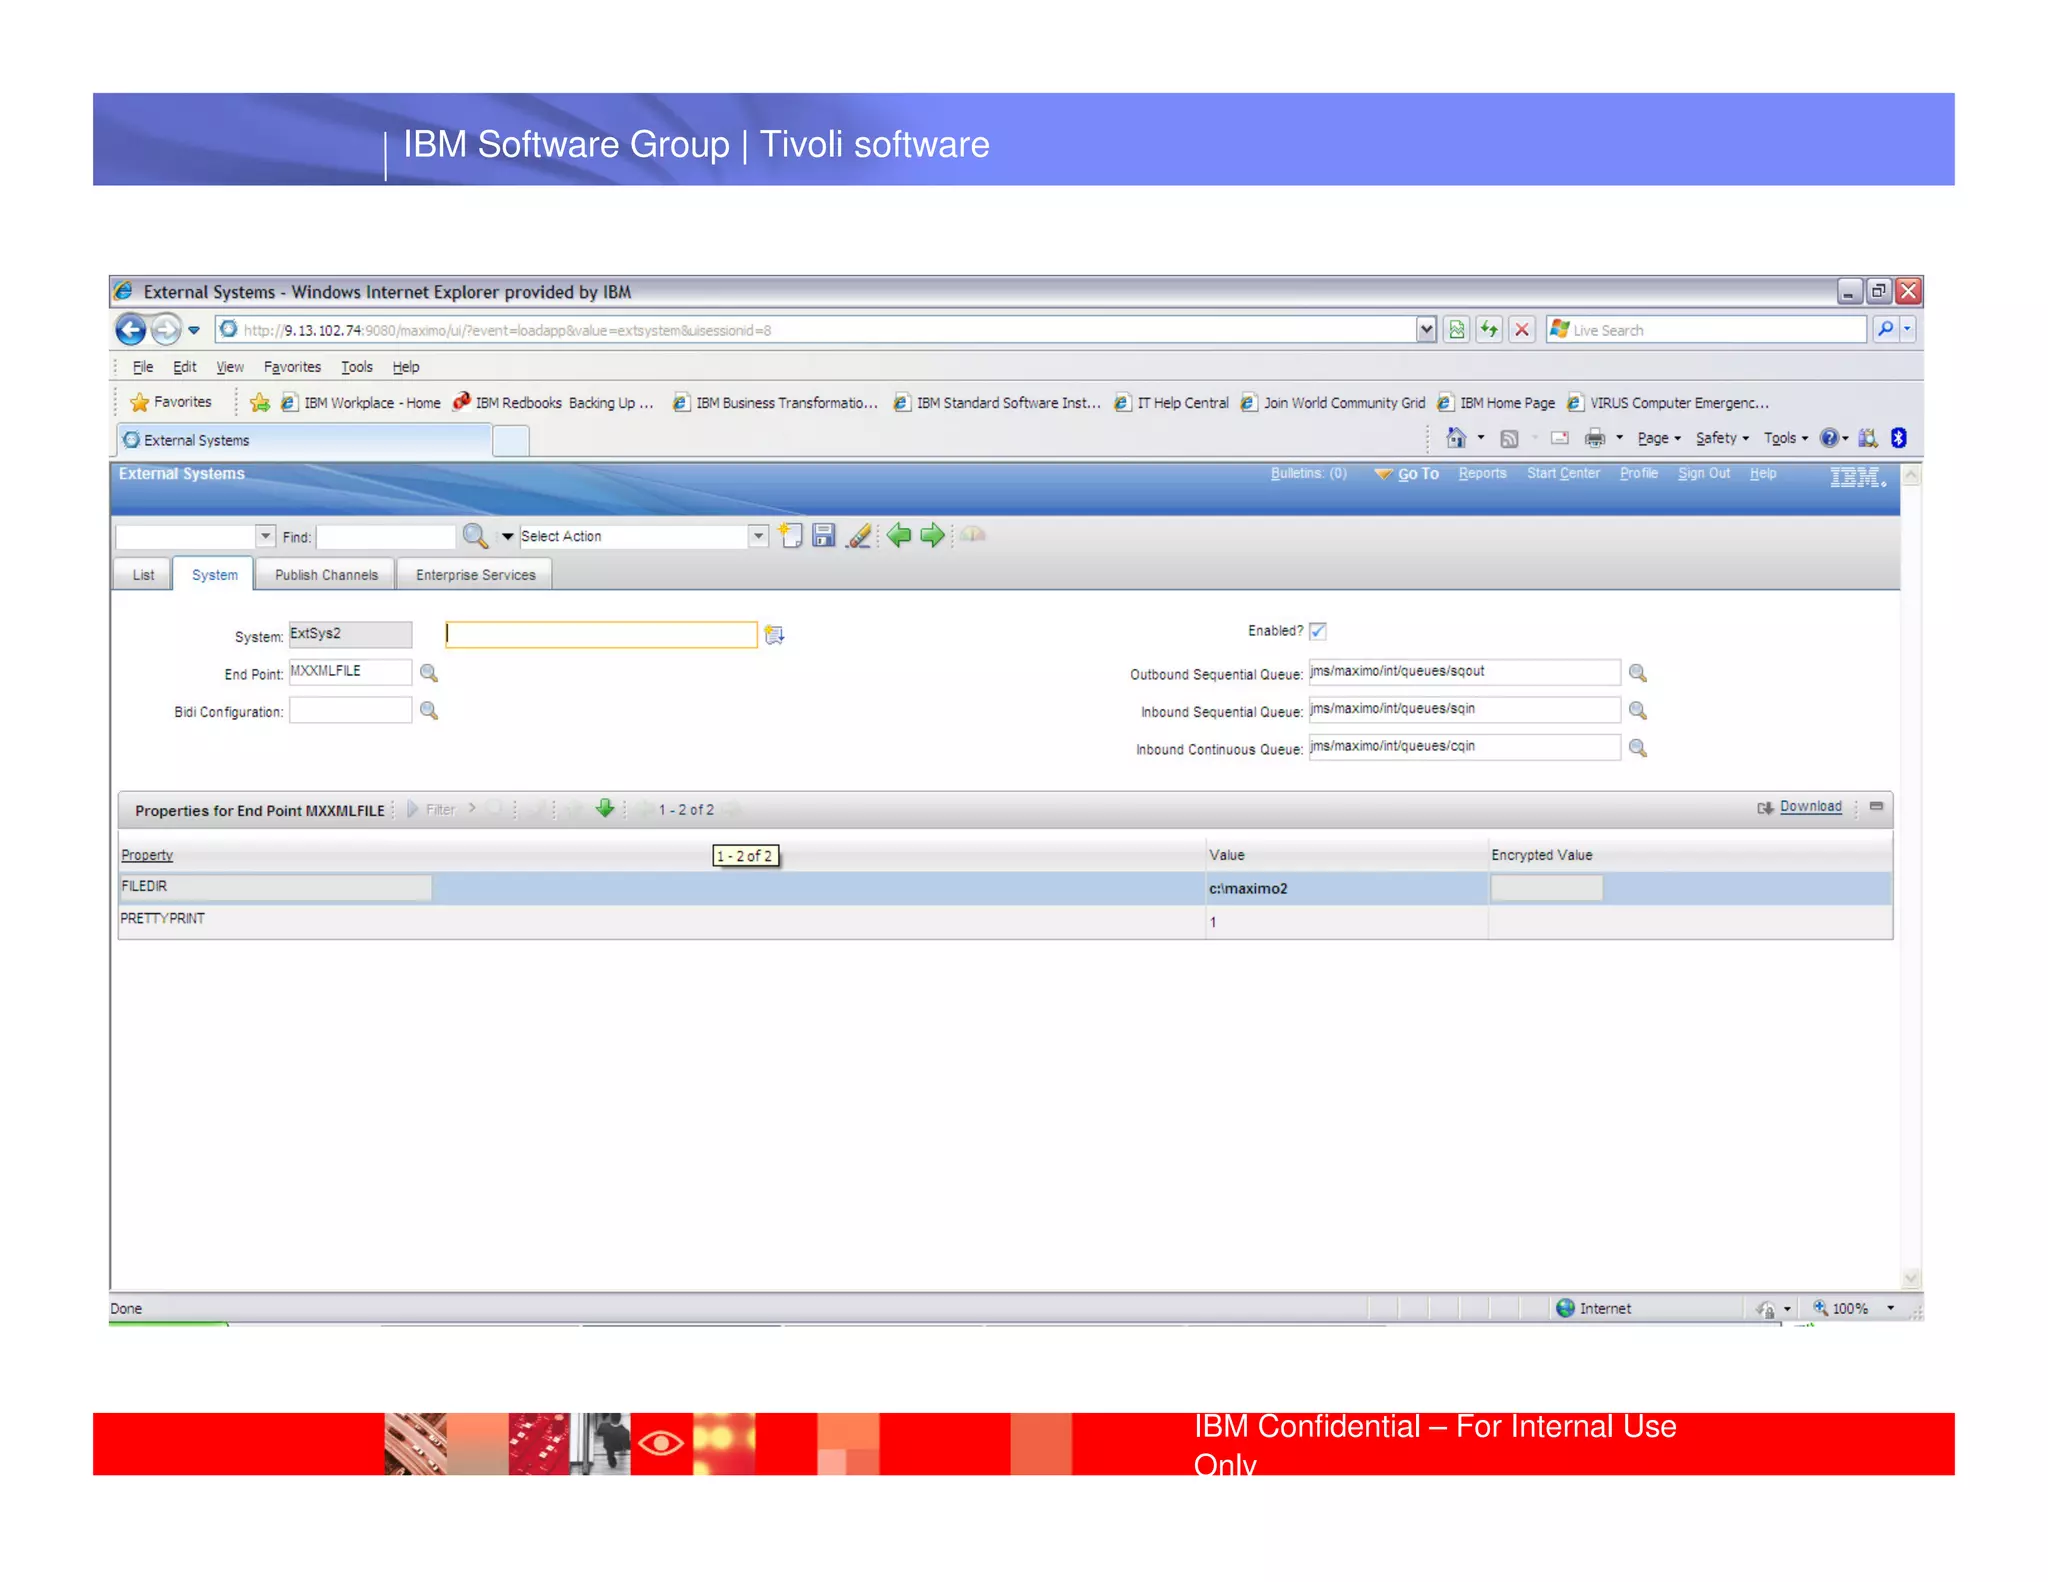Click the greyed KPI gauge icon
Screen dimensions: 2048x1582
point(973,535)
